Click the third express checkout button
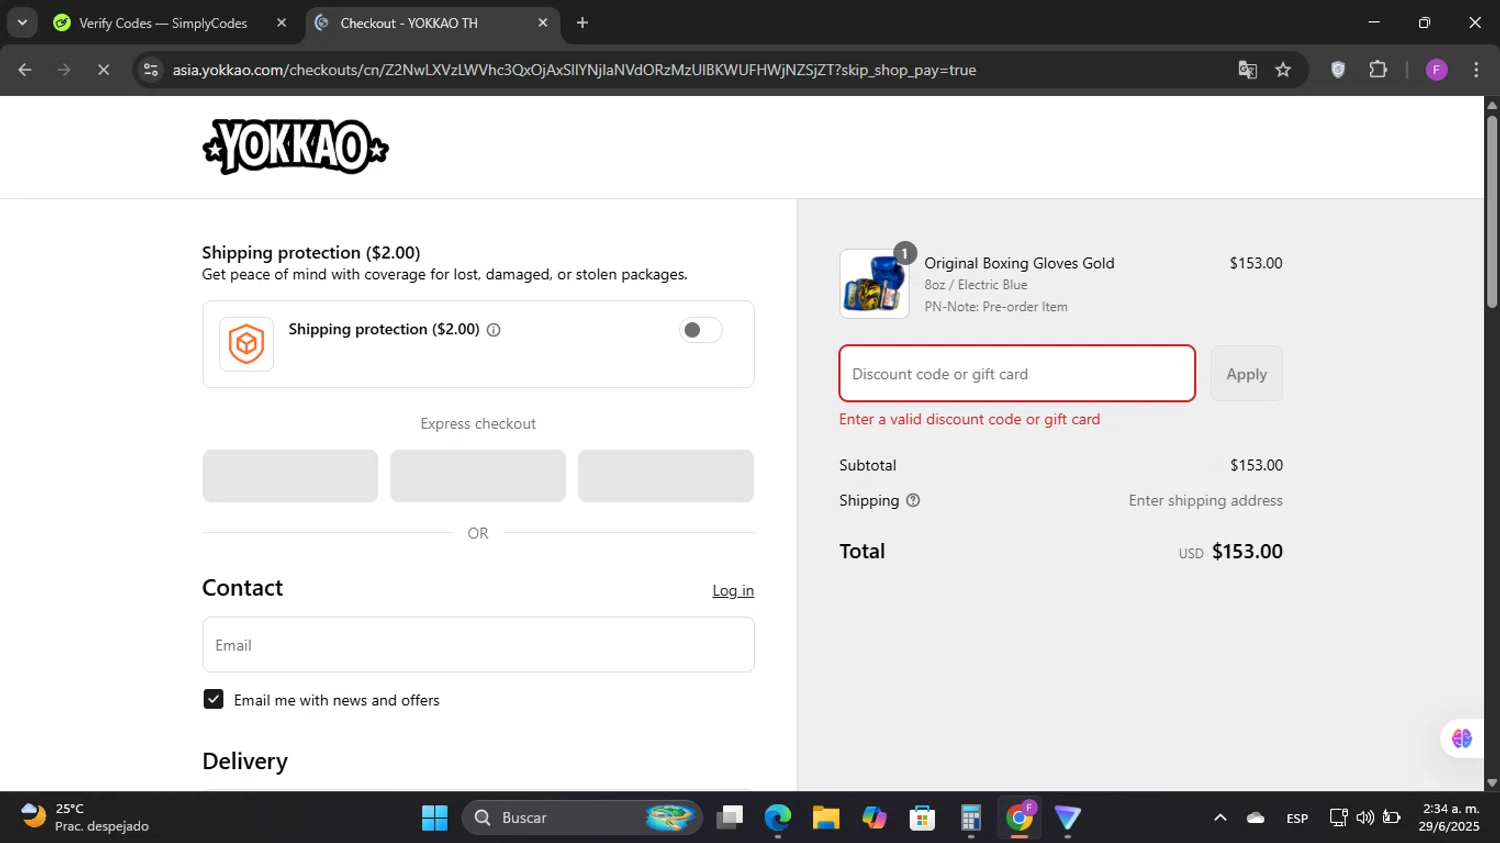The height and width of the screenshot is (843, 1500). [x=666, y=475]
